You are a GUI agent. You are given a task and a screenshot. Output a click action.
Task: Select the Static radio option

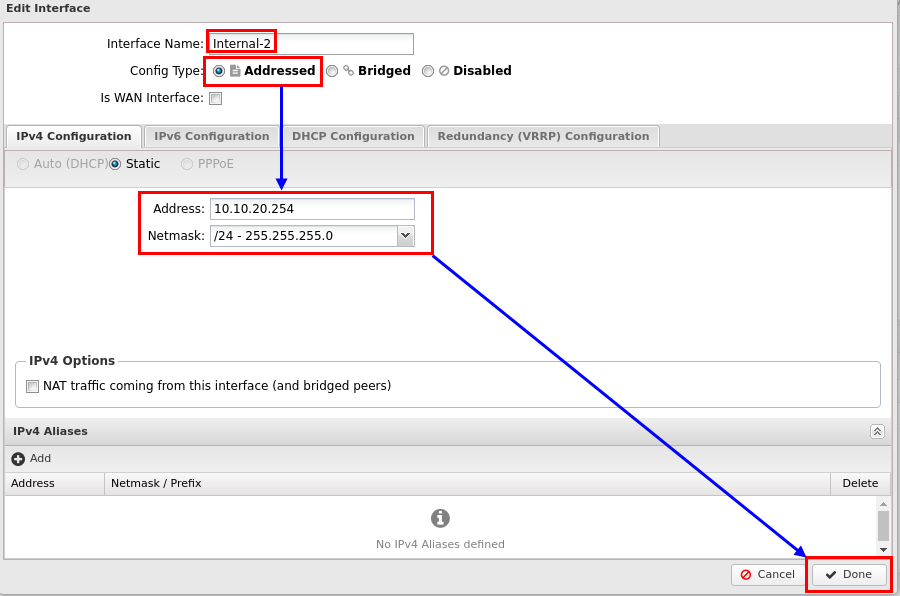coord(115,164)
